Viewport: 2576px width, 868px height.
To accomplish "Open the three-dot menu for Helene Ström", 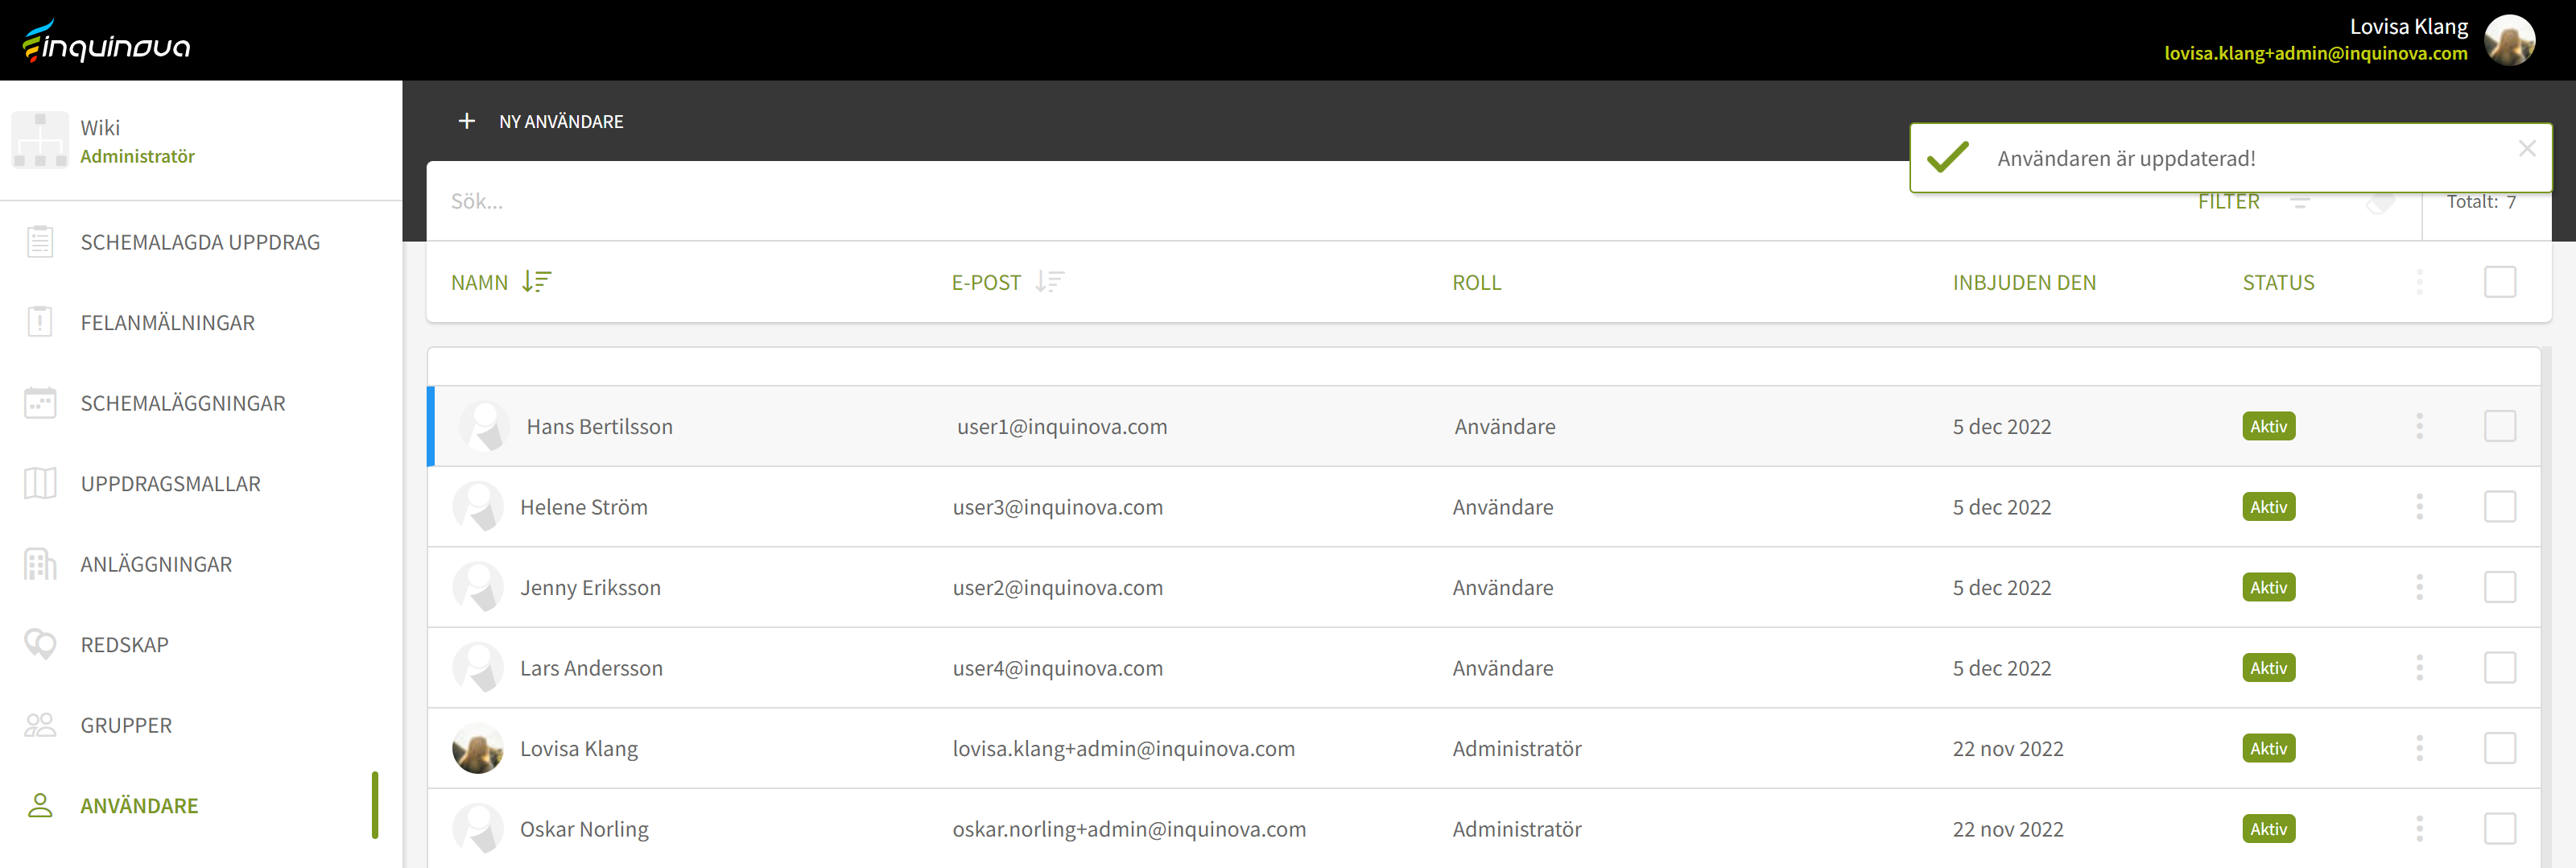I will click(x=2419, y=507).
